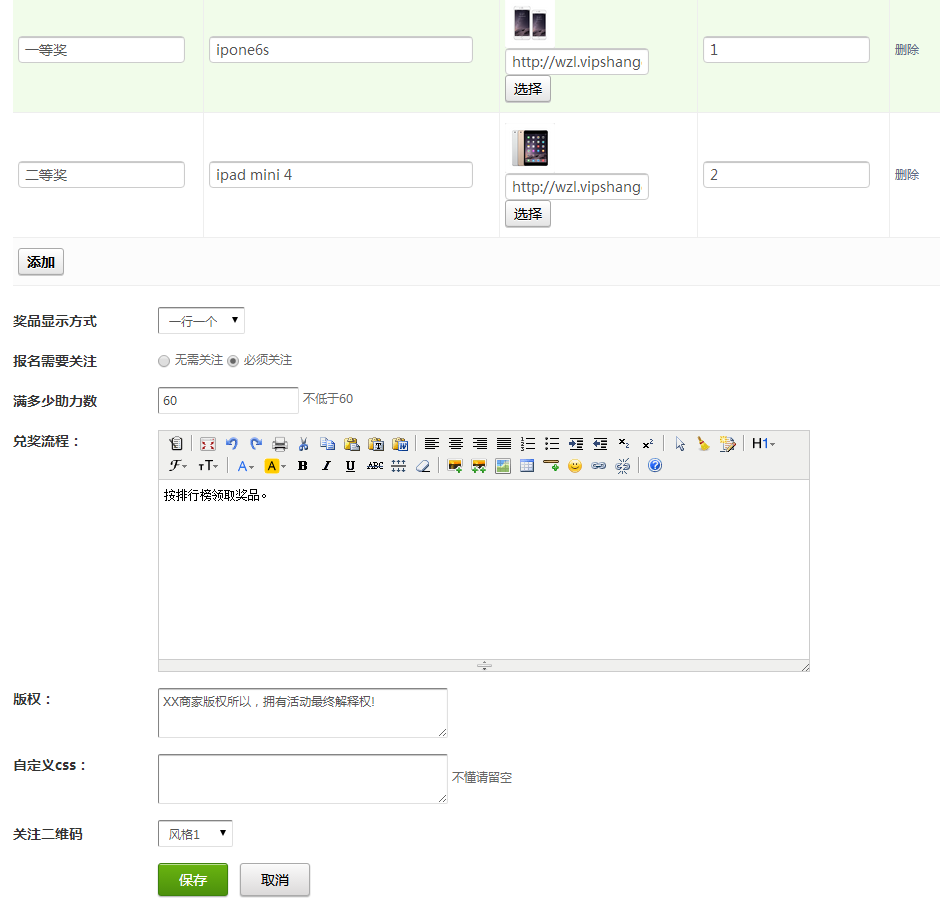Click the insert hyperlink icon
940x911 pixels.
tap(599, 466)
